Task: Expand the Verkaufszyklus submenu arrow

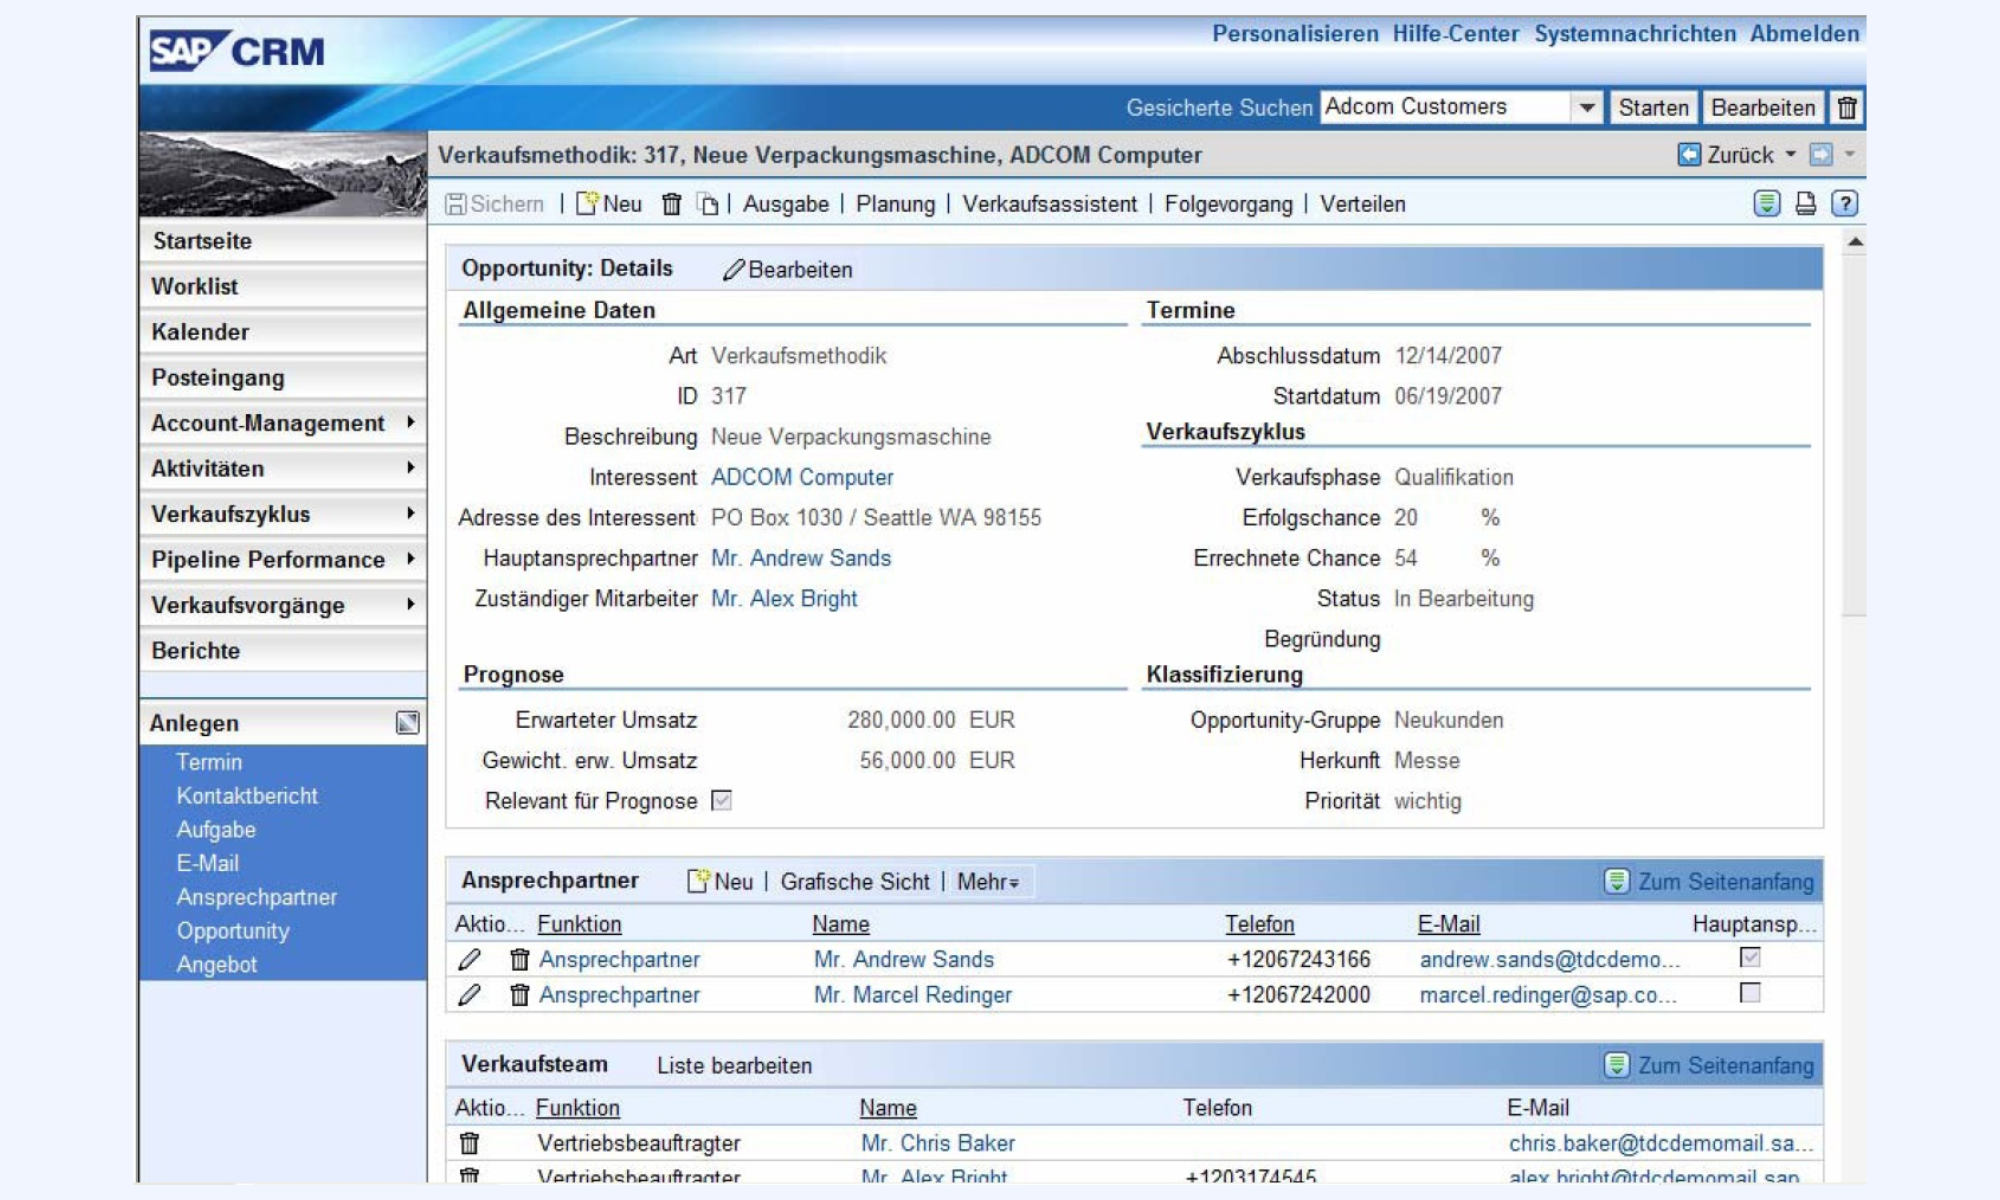Action: tap(410, 514)
